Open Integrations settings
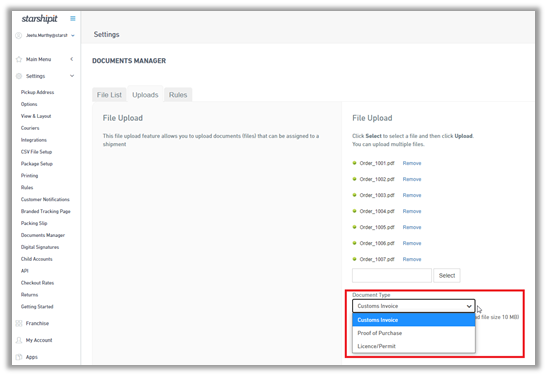The height and width of the screenshot is (376, 547). [x=33, y=140]
